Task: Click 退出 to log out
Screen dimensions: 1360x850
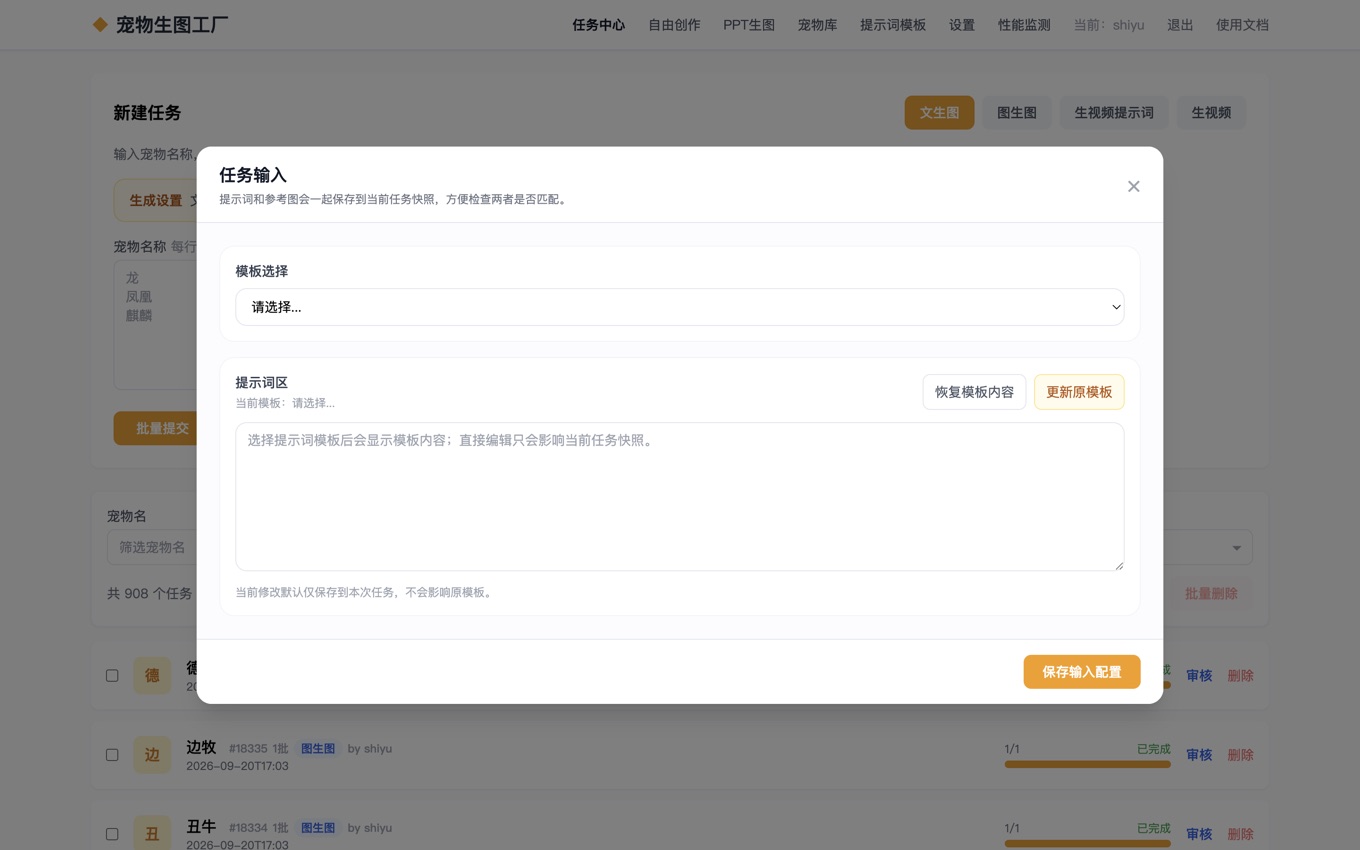Action: [x=1180, y=25]
